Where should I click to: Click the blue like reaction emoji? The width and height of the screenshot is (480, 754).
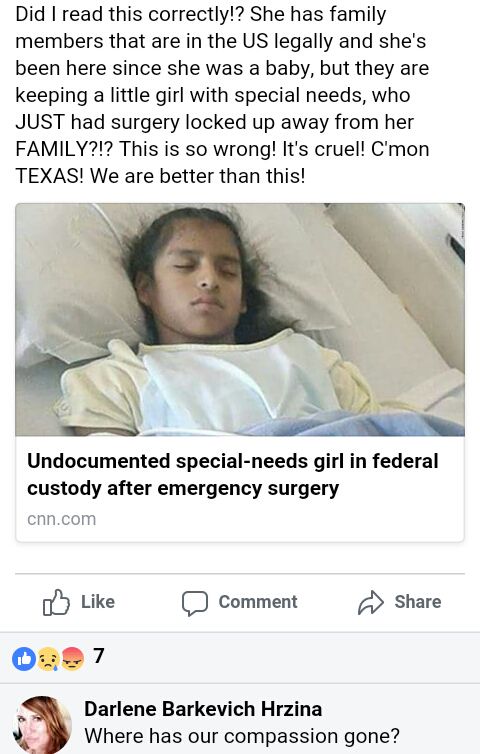[24, 658]
